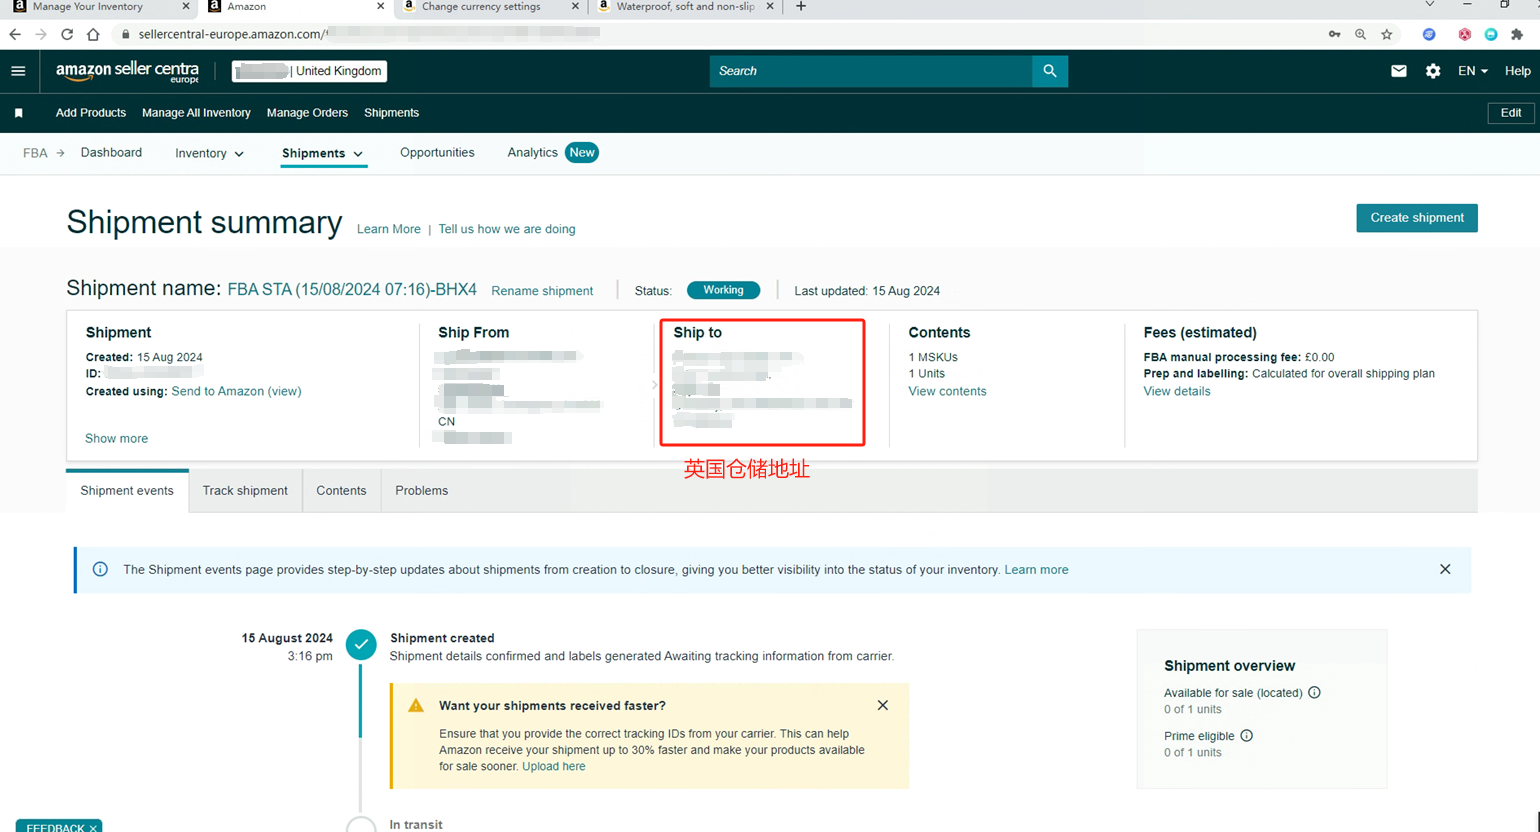Viewport: 1540px width, 832px height.
Task: Open the browser extensions puzzle icon
Action: (1517, 34)
